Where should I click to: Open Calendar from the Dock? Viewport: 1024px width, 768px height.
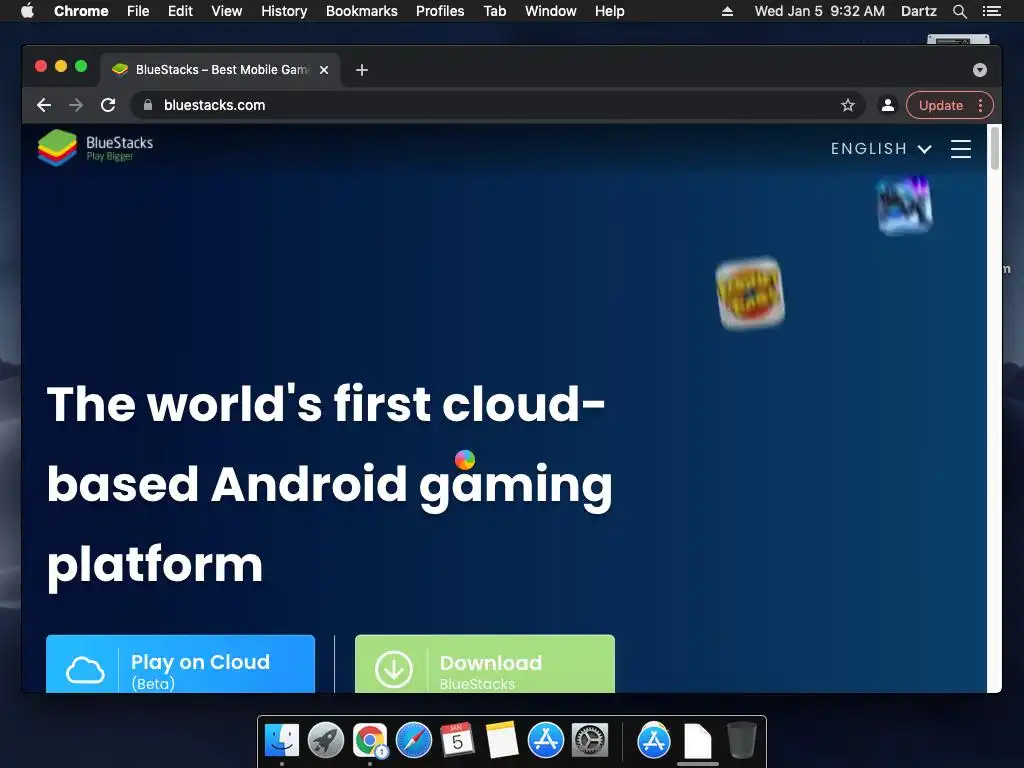[x=457, y=740]
